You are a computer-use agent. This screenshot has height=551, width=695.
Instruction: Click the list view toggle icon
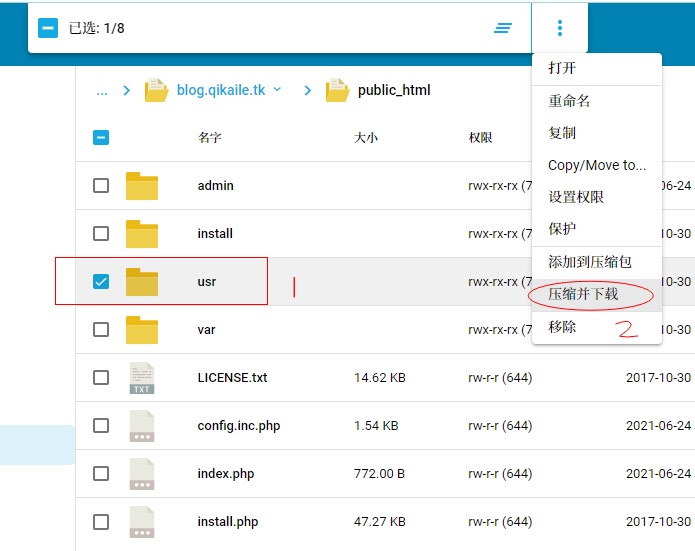(503, 28)
